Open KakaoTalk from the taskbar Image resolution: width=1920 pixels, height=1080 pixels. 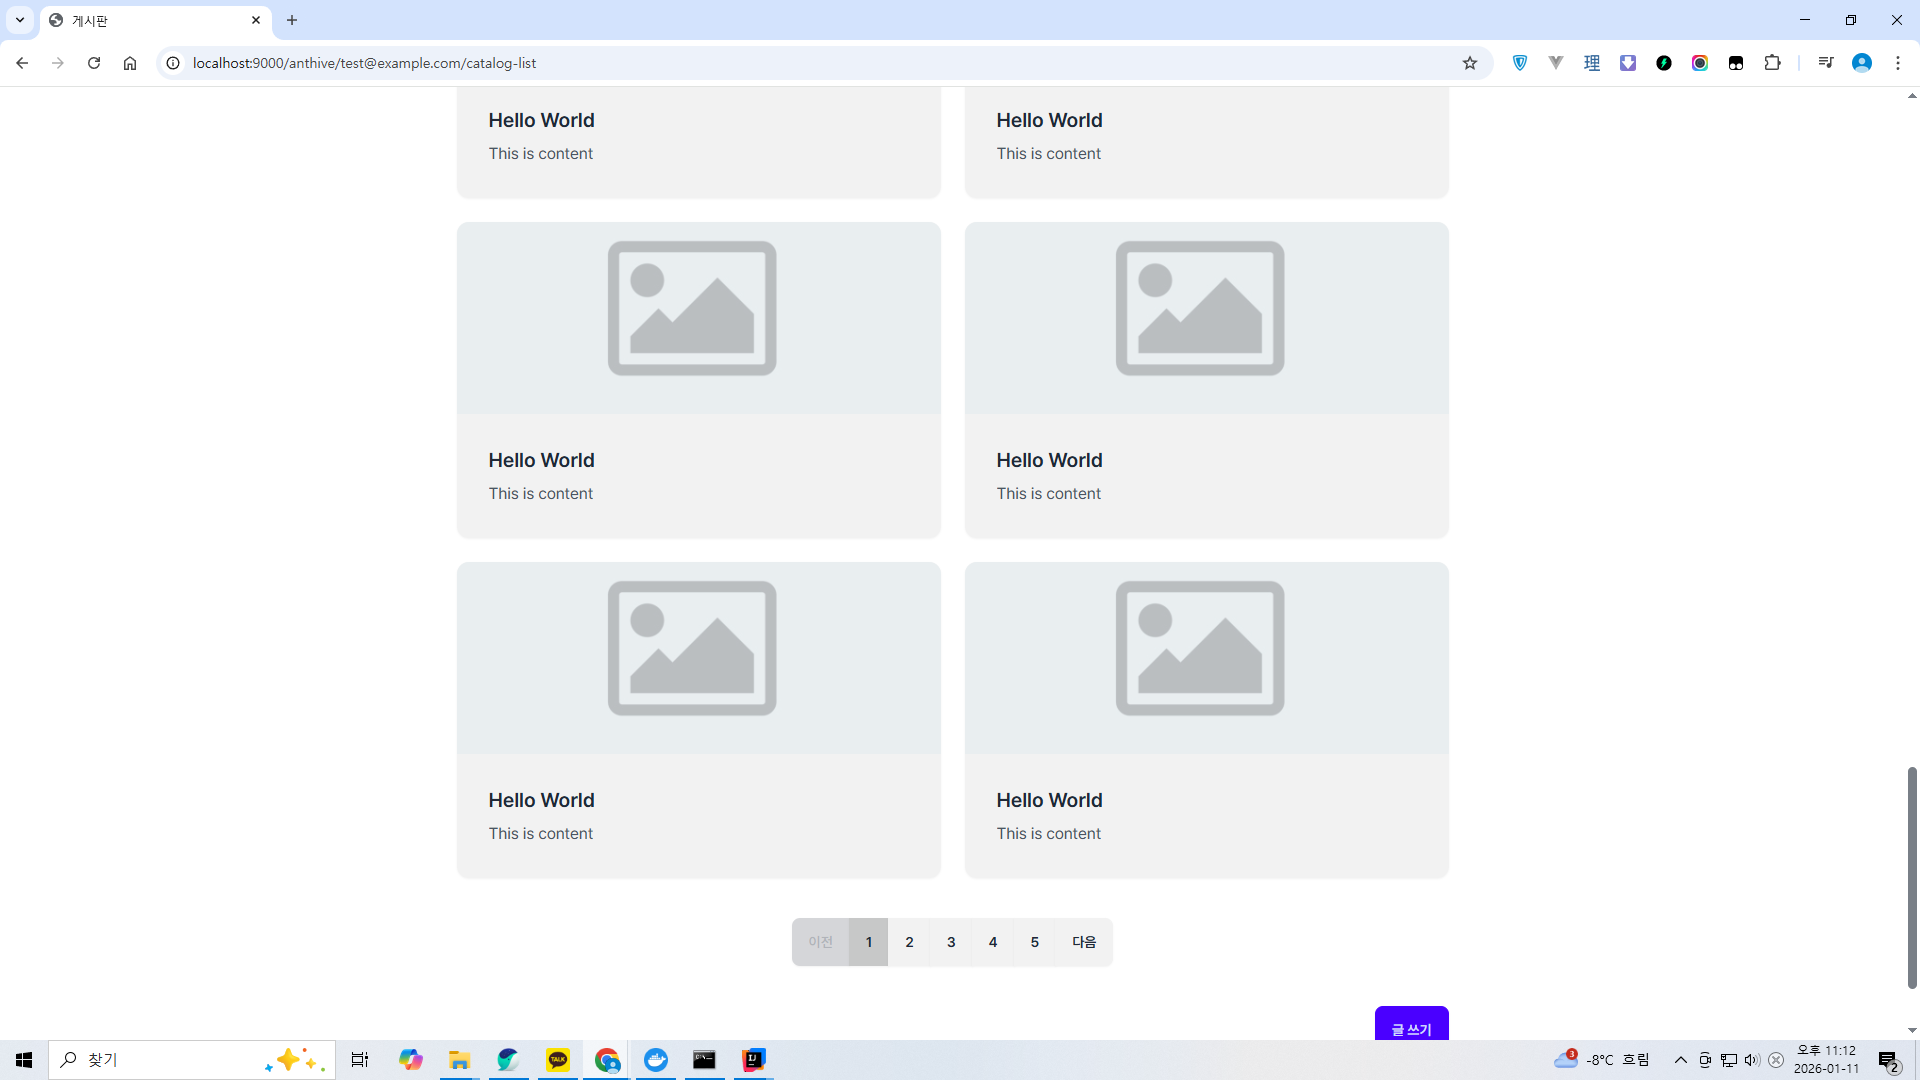[558, 1060]
